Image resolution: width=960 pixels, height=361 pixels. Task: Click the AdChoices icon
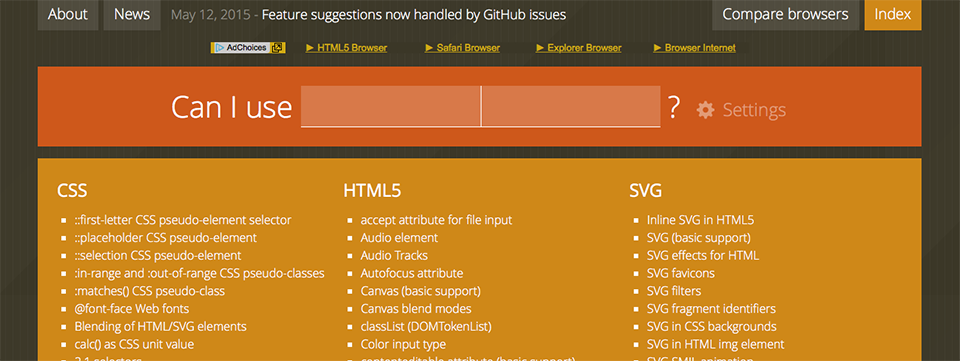pyautogui.click(x=248, y=48)
